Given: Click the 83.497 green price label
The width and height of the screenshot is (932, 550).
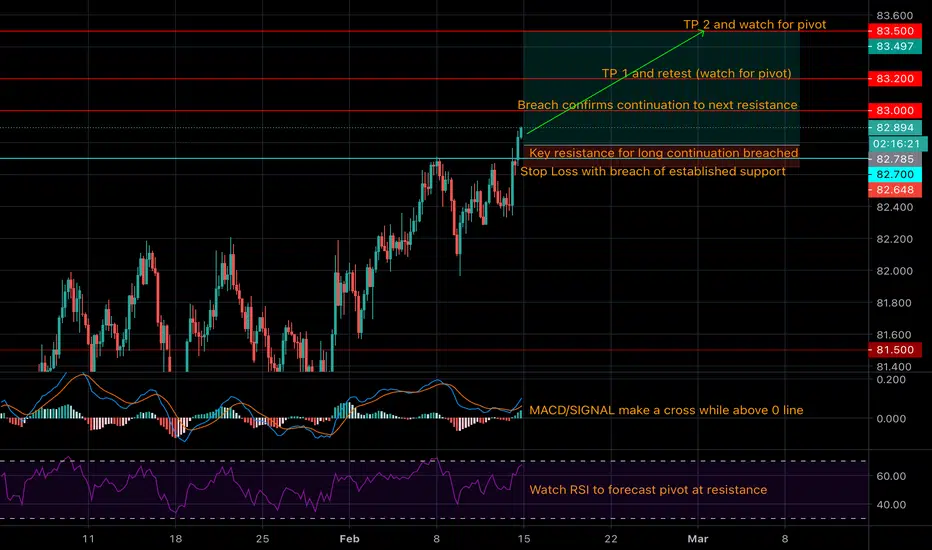Looking at the screenshot, I should [895, 46].
